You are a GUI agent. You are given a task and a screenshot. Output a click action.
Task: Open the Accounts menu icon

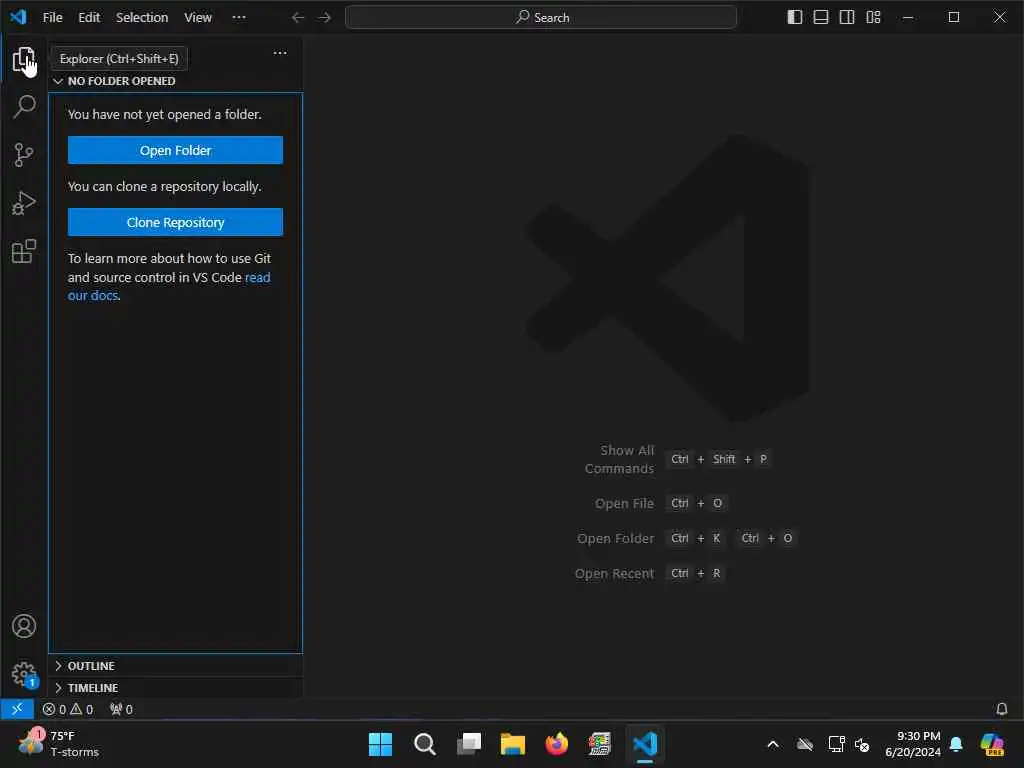click(24, 626)
